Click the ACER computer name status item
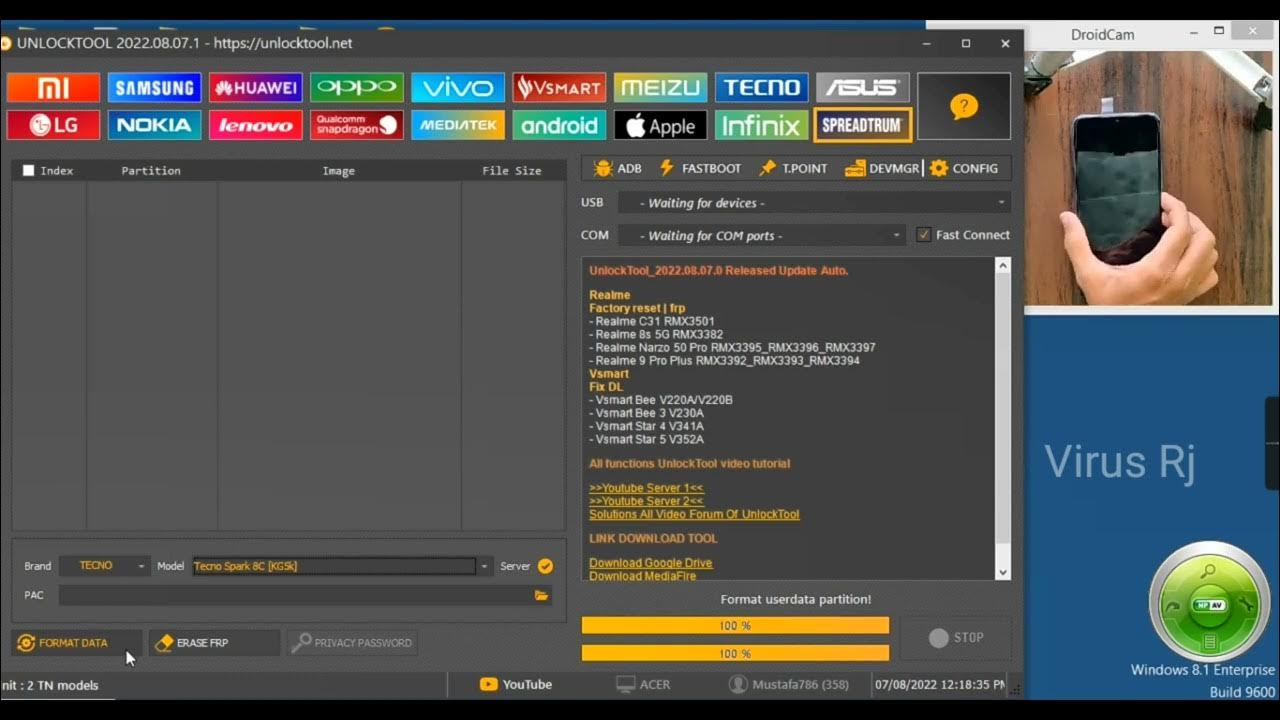Screen dimensions: 1280x720 [x=643, y=685]
